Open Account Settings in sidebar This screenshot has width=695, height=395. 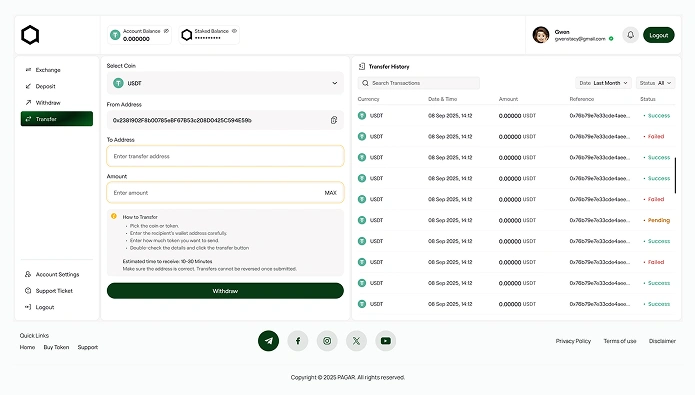[x=57, y=274]
